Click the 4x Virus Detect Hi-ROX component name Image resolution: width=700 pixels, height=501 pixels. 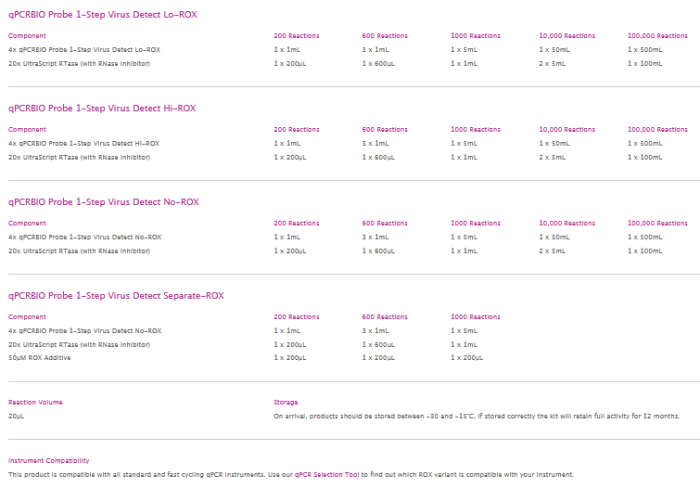84,143
